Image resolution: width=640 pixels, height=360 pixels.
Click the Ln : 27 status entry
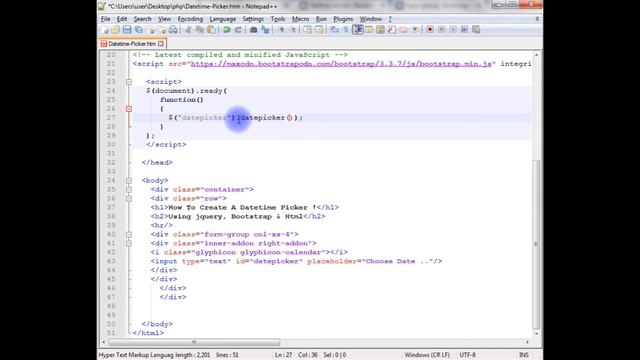[283, 355]
